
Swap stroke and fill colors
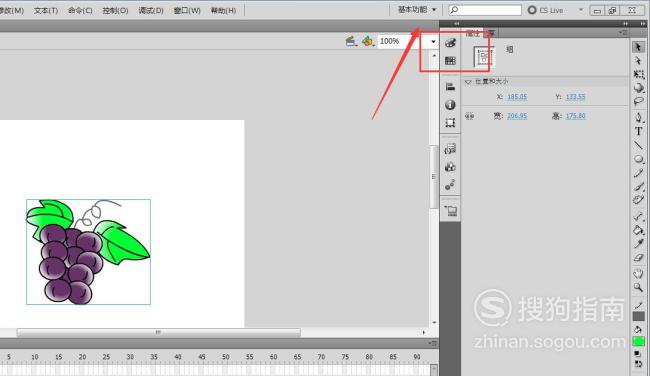coord(638,364)
